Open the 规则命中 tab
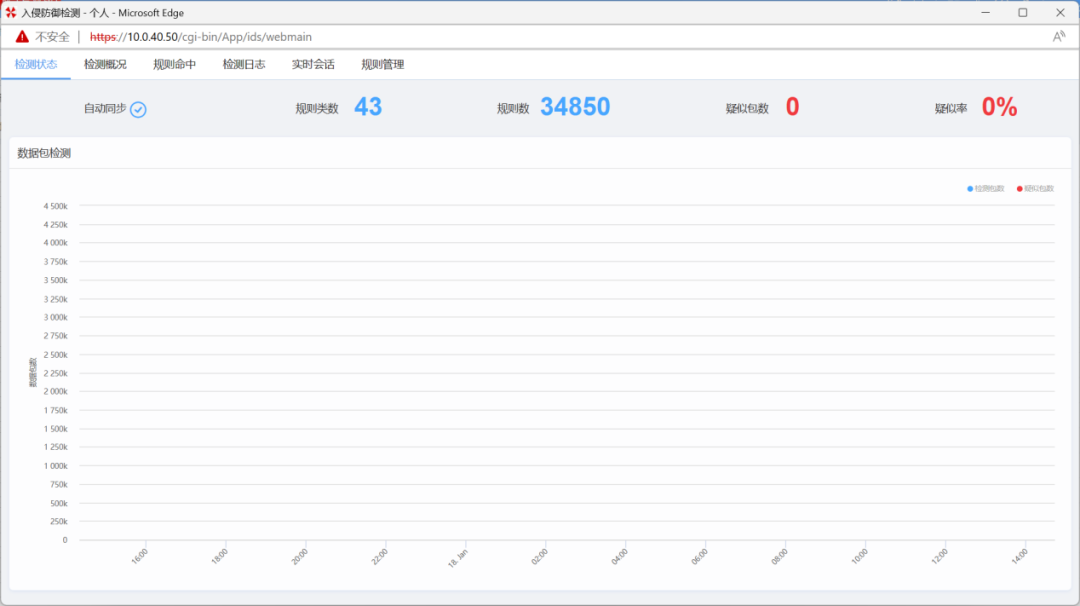Viewport: 1080px width, 606px height. point(174,65)
